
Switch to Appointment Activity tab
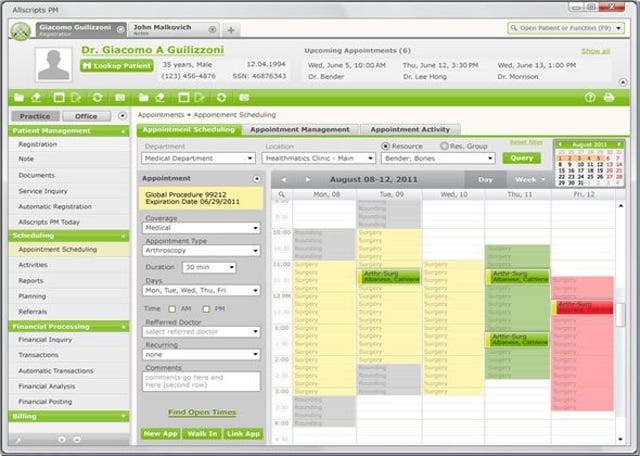tap(410, 129)
